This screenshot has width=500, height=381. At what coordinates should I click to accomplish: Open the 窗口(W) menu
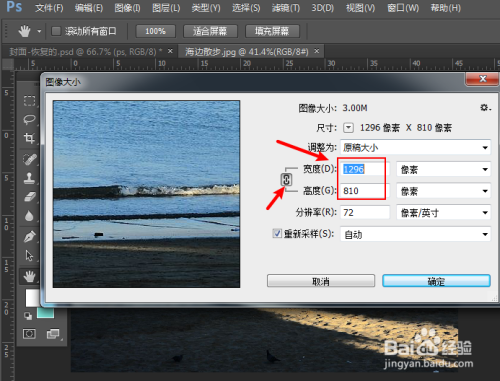pos(403,8)
